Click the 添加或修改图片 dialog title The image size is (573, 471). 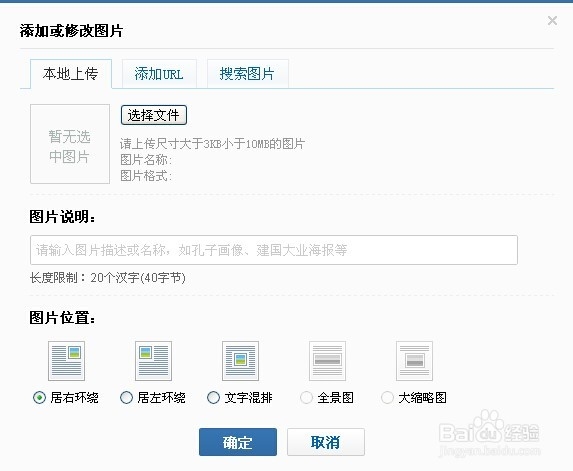click(x=71, y=31)
